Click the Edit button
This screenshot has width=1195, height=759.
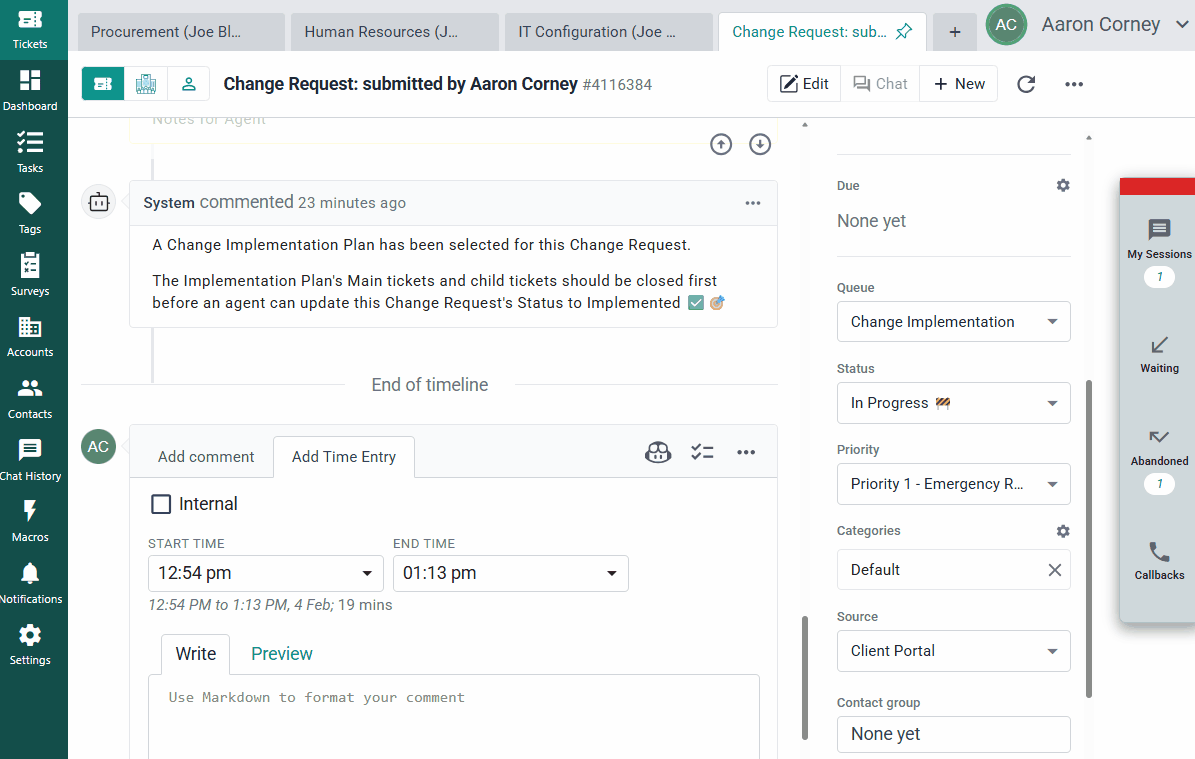(x=804, y=84)
